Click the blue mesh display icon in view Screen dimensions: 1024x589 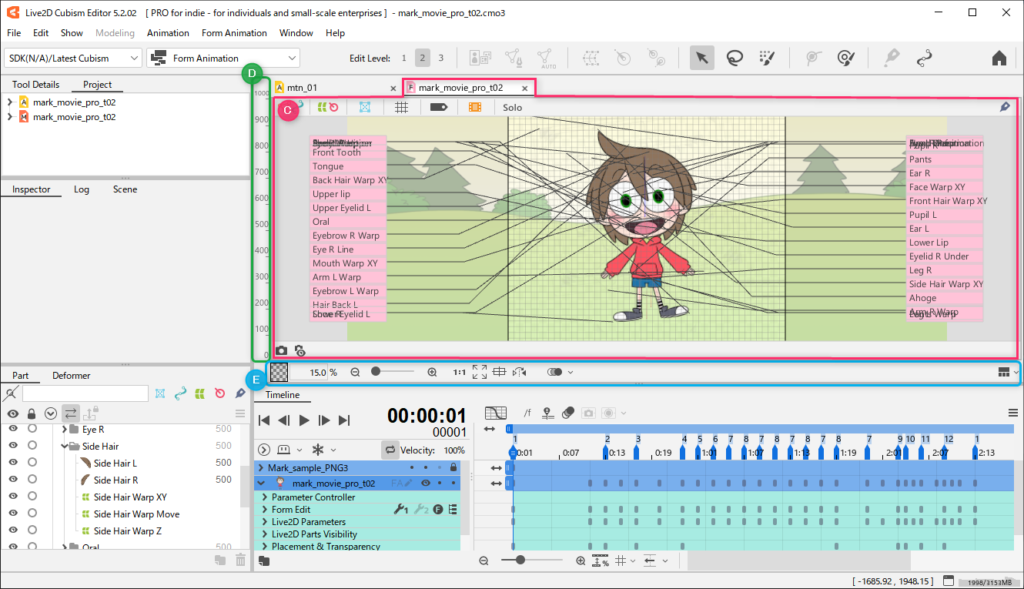coord(364,108)
